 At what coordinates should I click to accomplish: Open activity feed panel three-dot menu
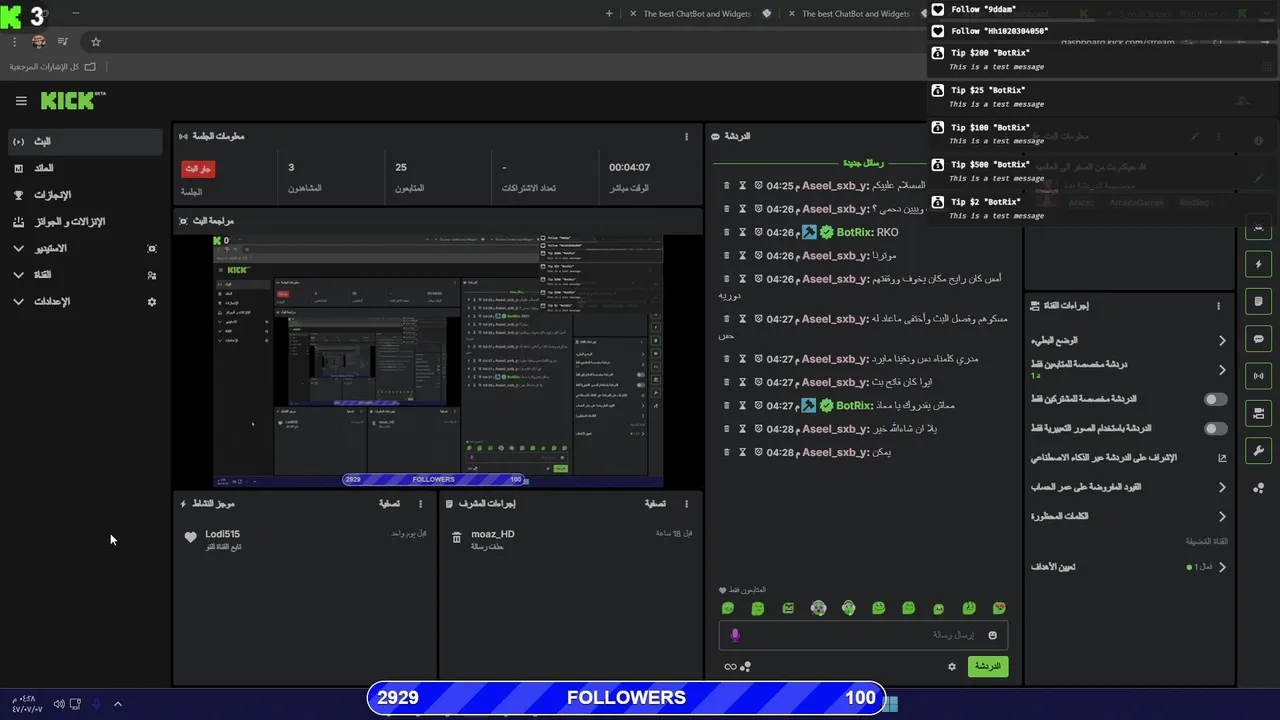[x=420, y=504]
